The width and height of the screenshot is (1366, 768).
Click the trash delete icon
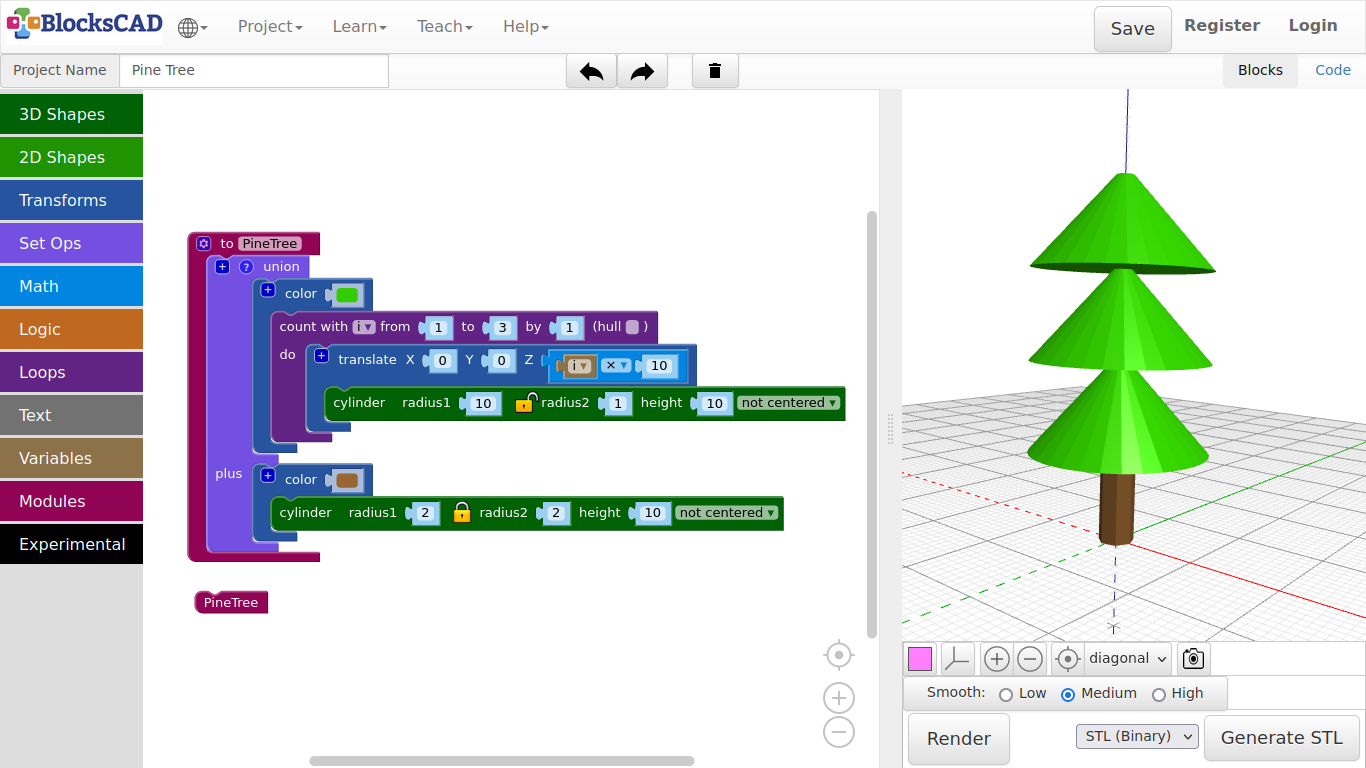715,71
